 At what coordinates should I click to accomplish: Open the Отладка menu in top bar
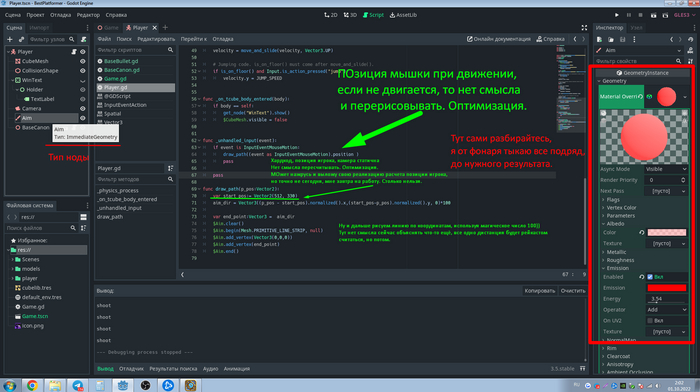click(x=60, y=15)
